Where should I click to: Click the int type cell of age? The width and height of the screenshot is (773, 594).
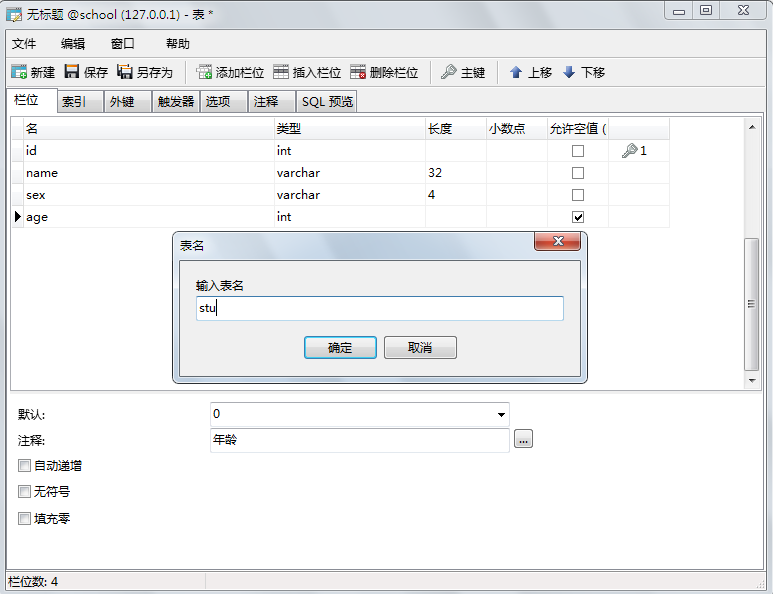pos(350,217)
